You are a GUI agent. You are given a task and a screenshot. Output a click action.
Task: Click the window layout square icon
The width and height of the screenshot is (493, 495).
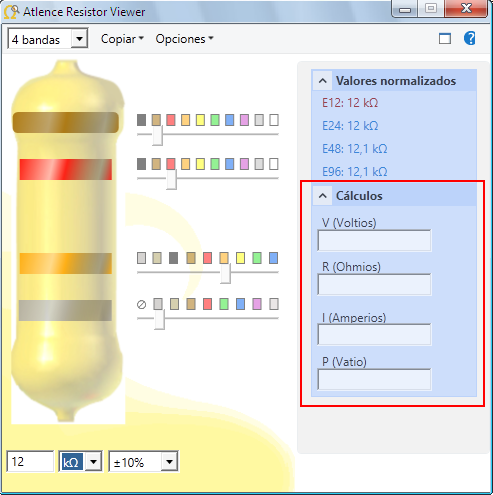445,39
